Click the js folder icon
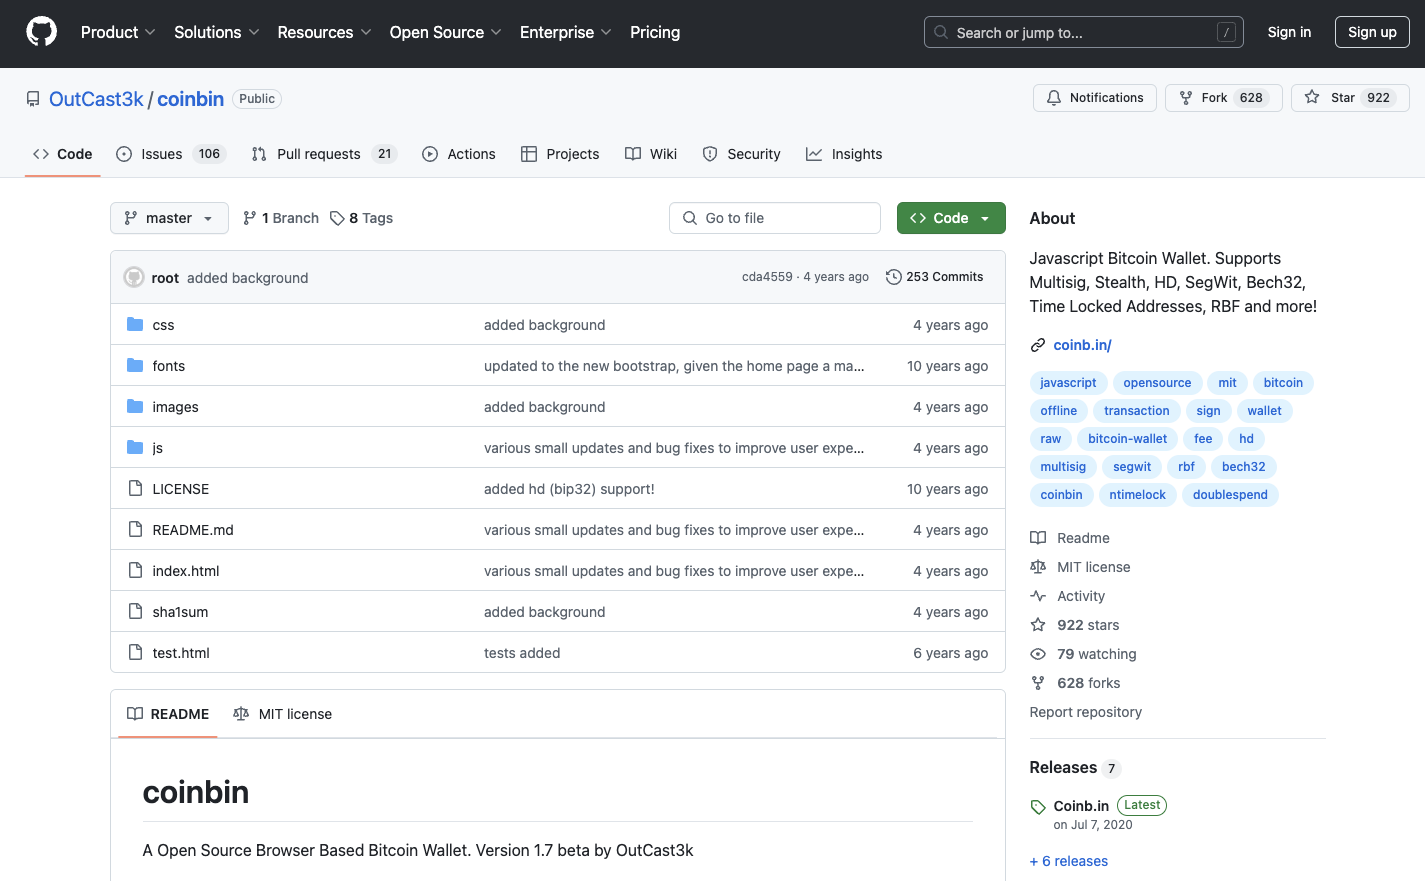Screen dimensions: 1425x881 pyautogui.click(x=135, y=448)
